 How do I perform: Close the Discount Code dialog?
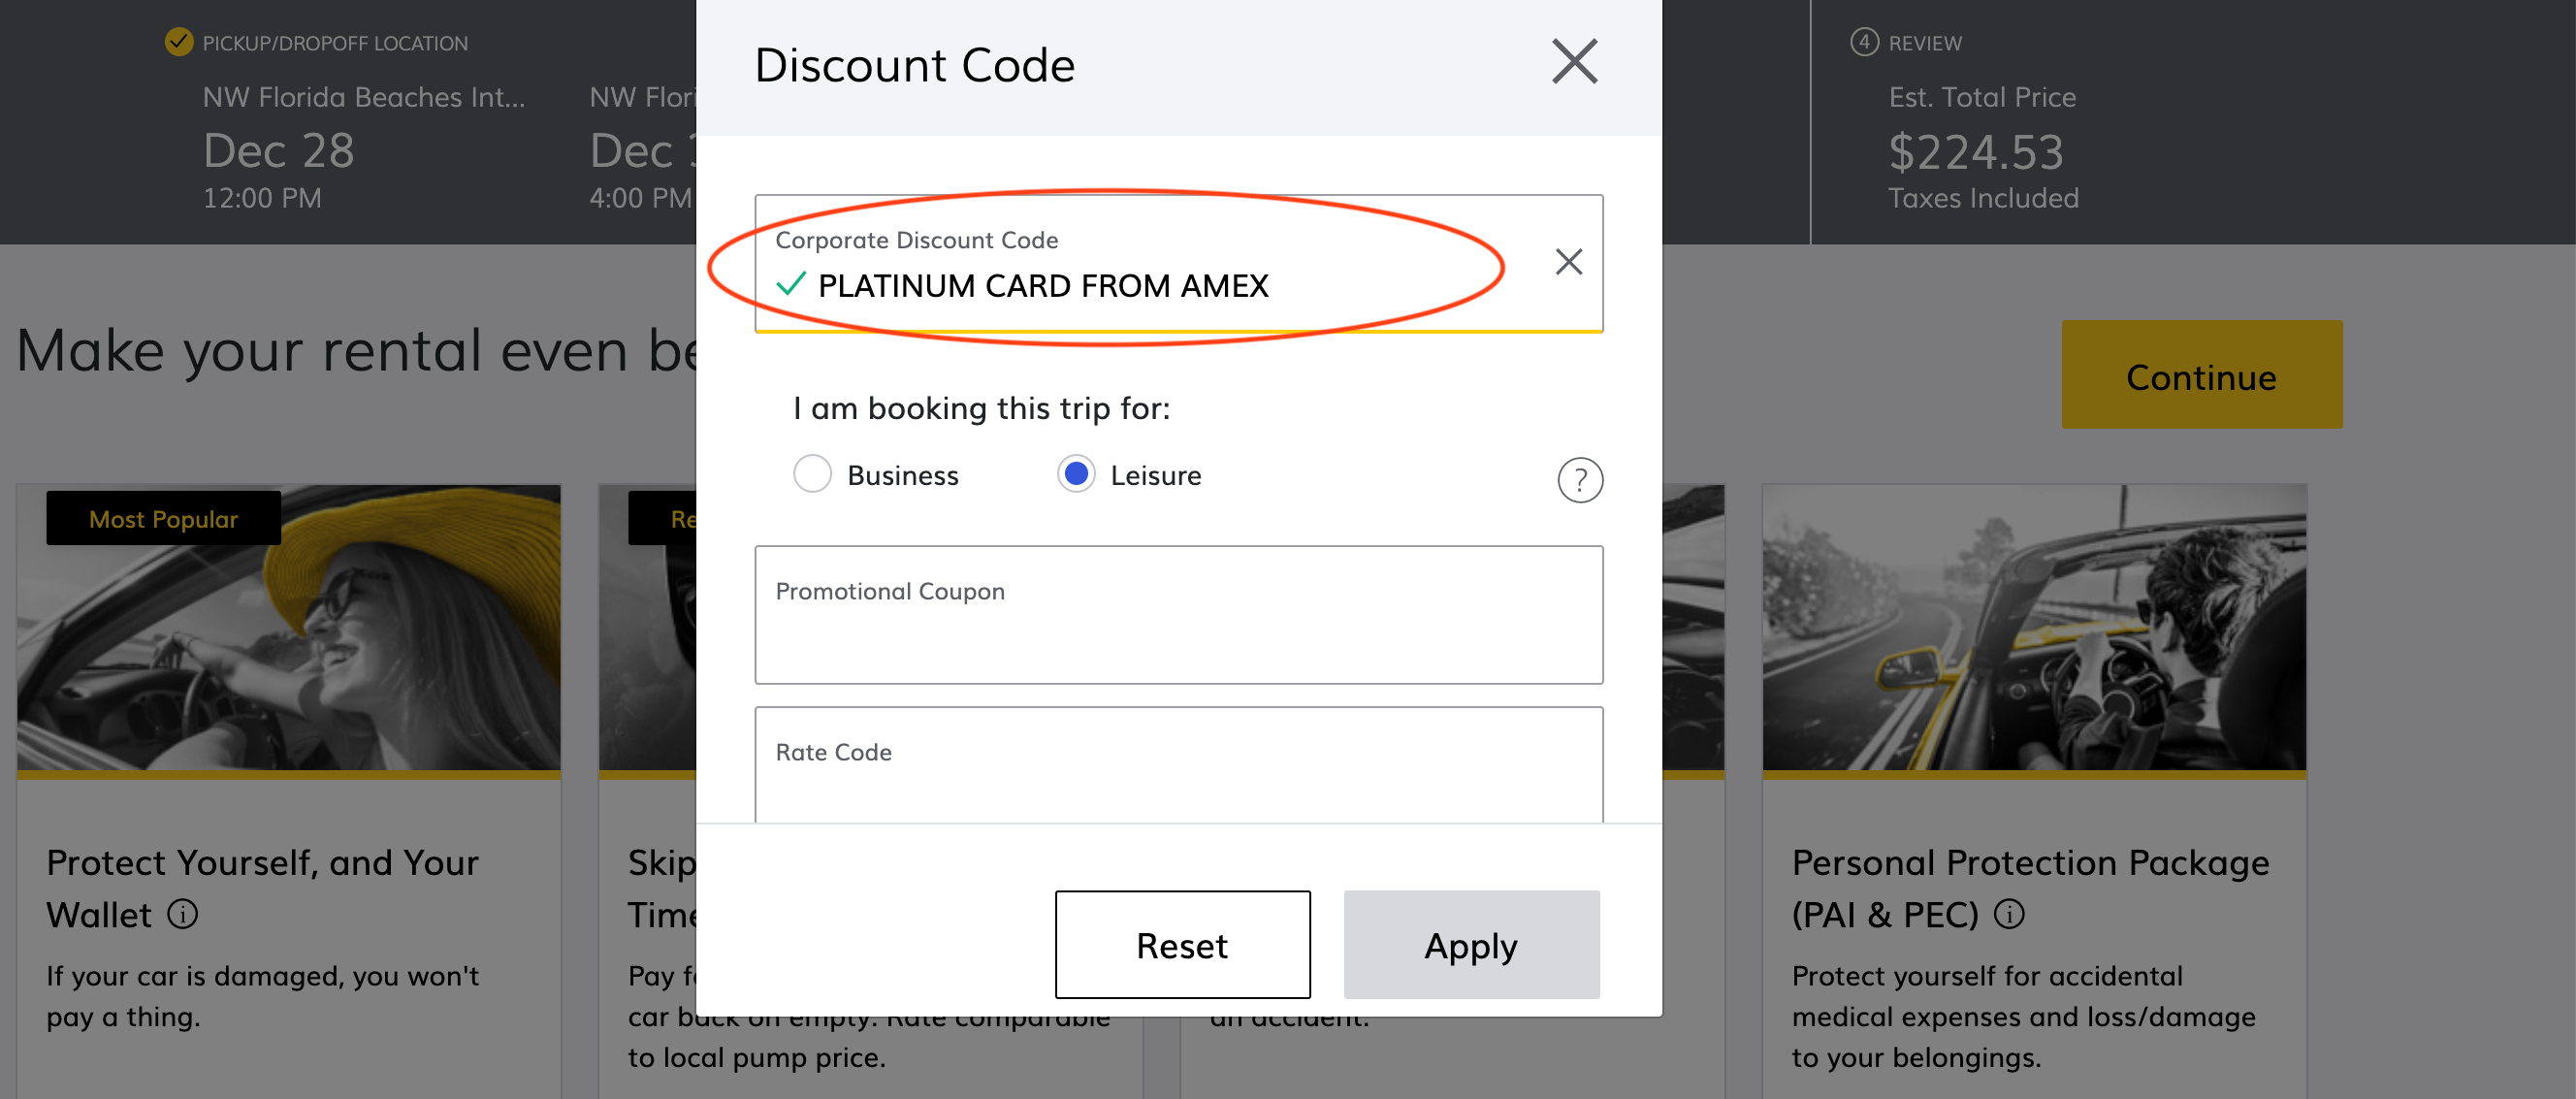1574,62
